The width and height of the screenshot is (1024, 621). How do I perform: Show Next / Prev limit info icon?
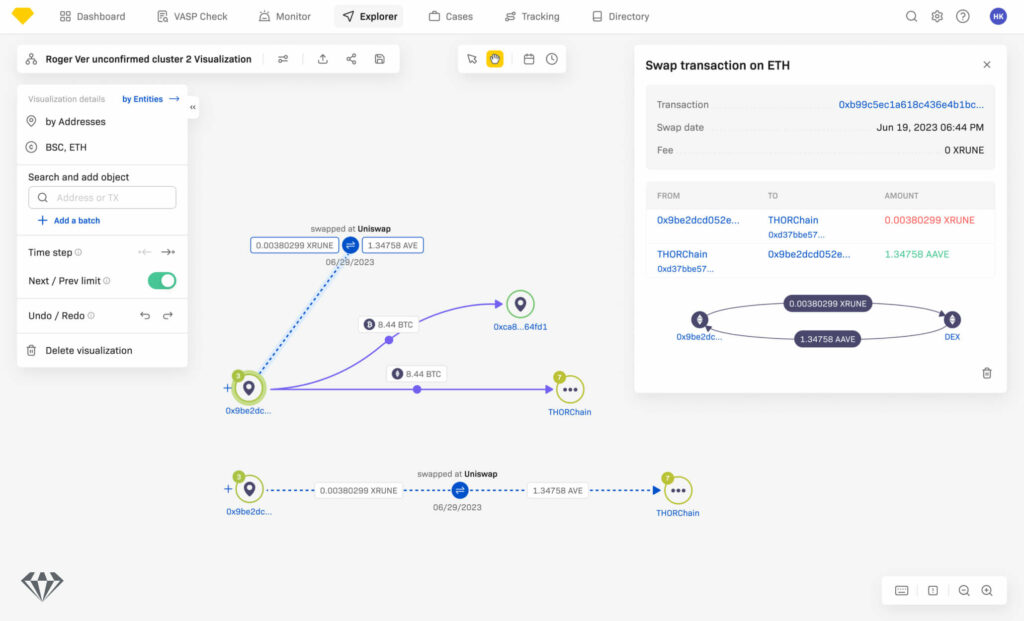[x=106, y=281]
